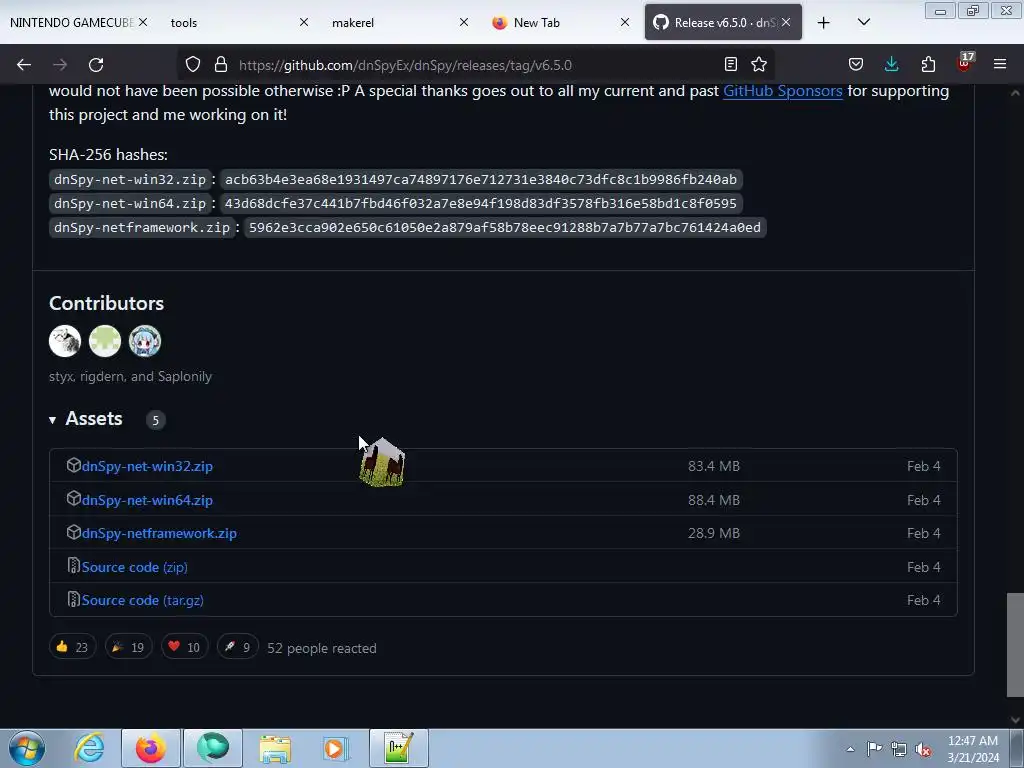Bookmark this page with the star
This screenshot has width=1024, height=768.
coord(759,64)
